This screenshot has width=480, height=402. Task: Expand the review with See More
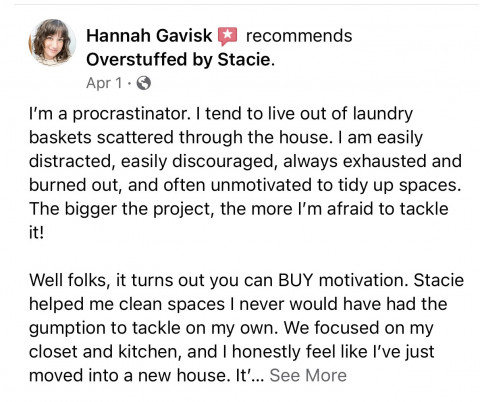(x=308, y=375)
